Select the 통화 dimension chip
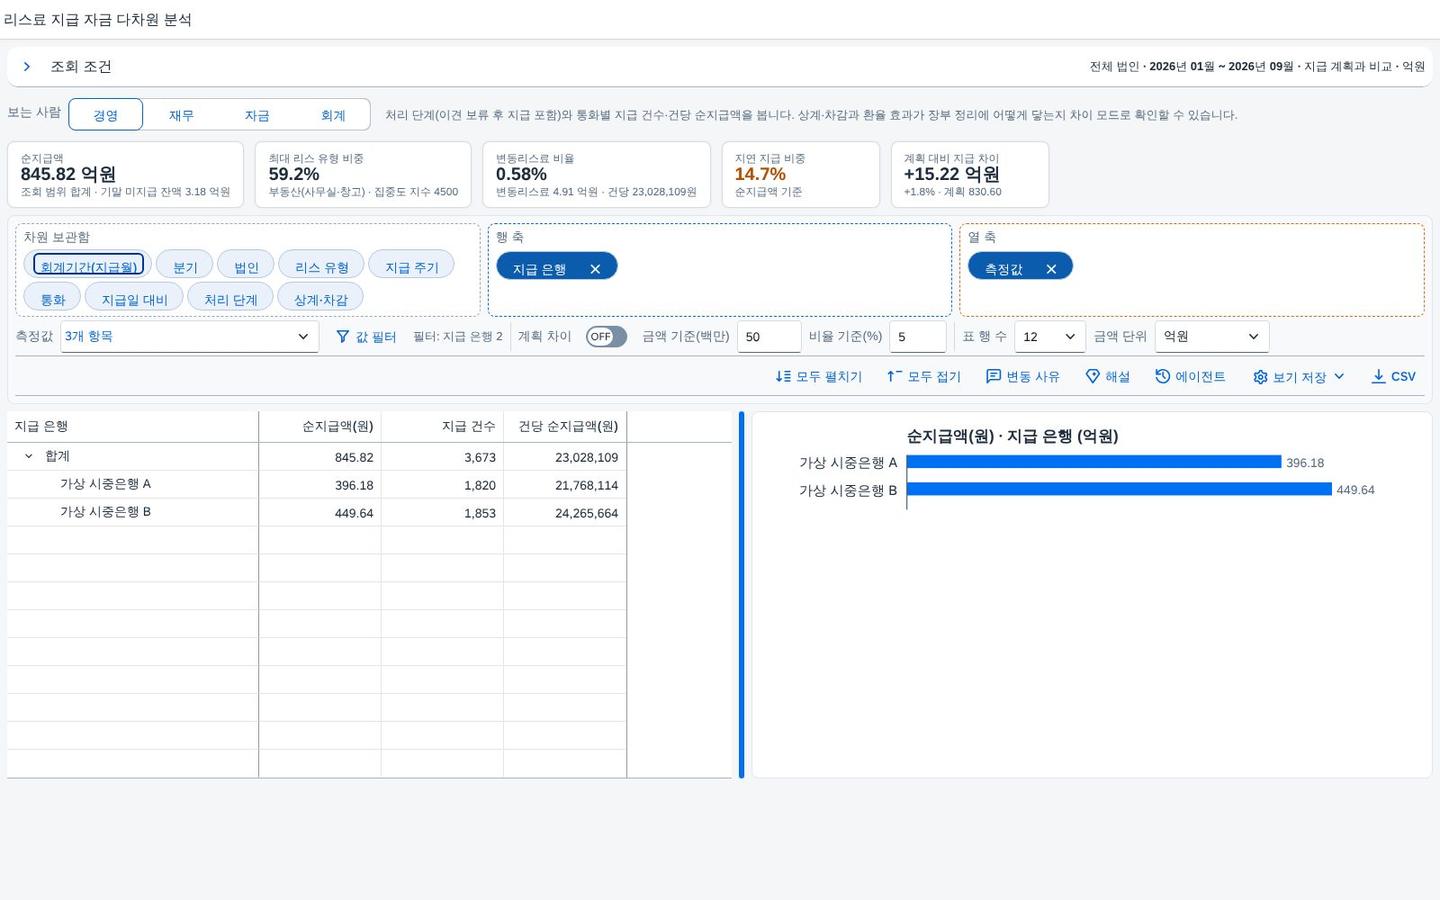1440x900 pixels. [x=52, y=298]
